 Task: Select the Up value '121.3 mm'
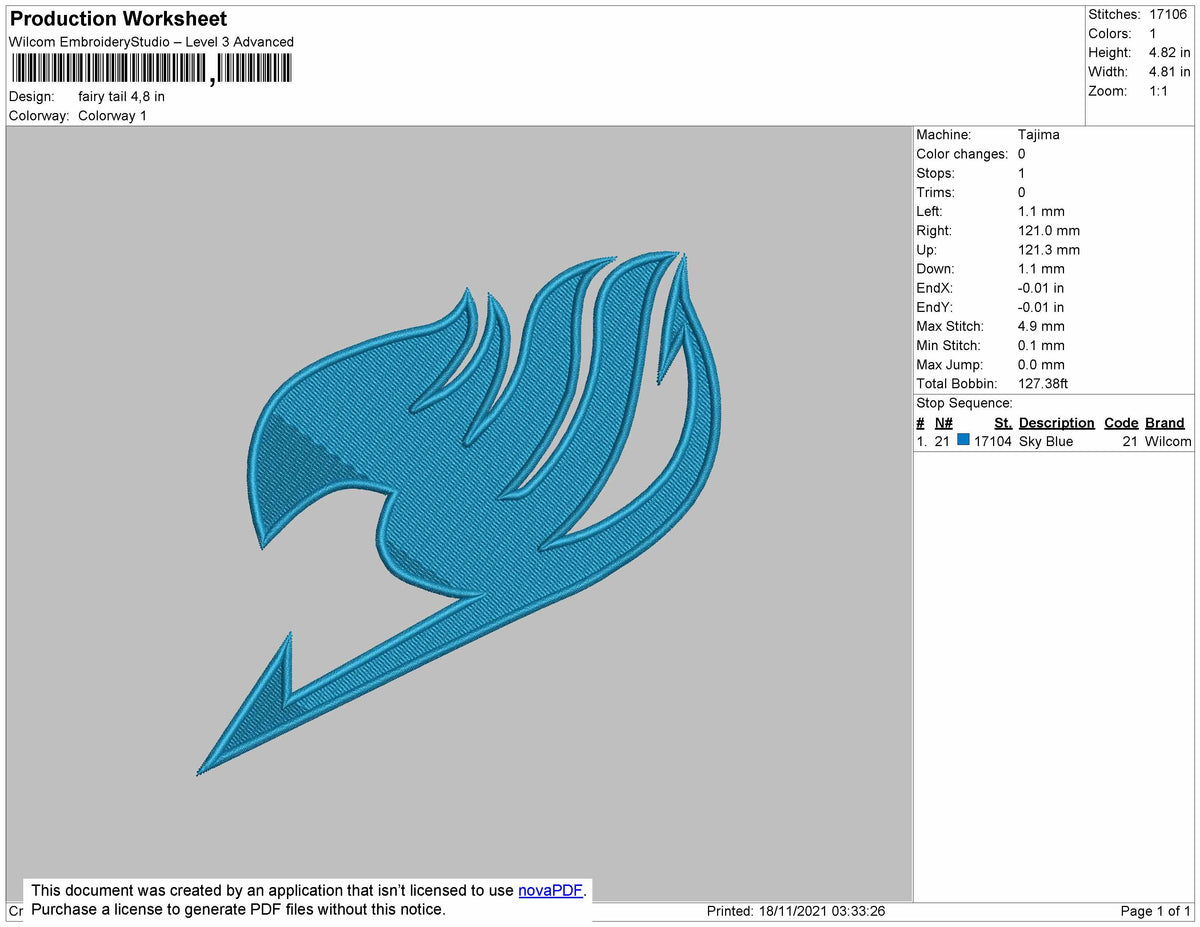1049,250
